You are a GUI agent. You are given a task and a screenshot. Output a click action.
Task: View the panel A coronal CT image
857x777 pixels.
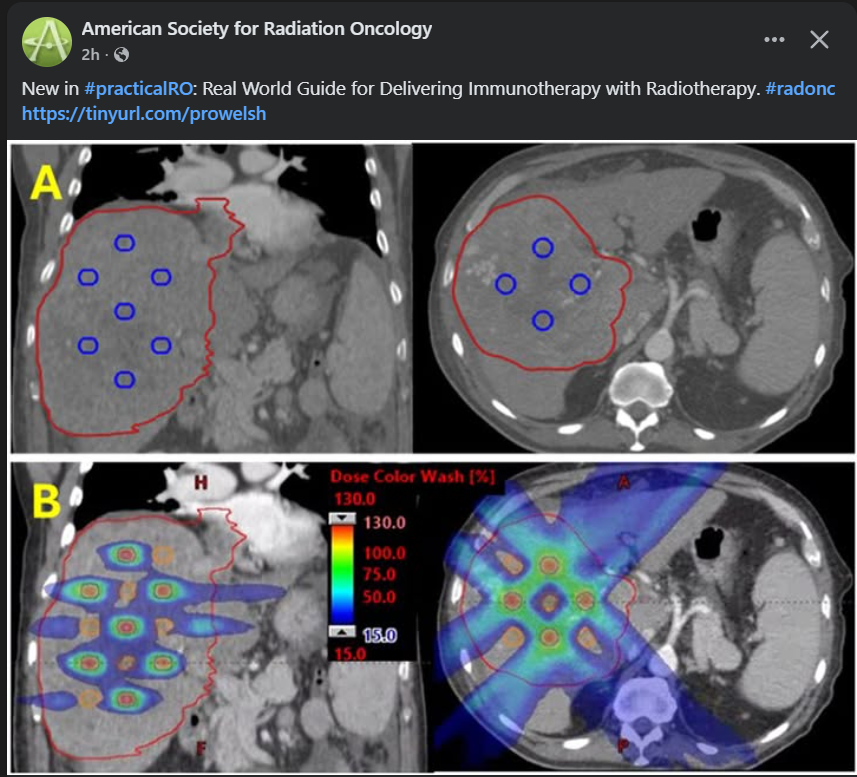pyautogui.click(x=210, y=300)
